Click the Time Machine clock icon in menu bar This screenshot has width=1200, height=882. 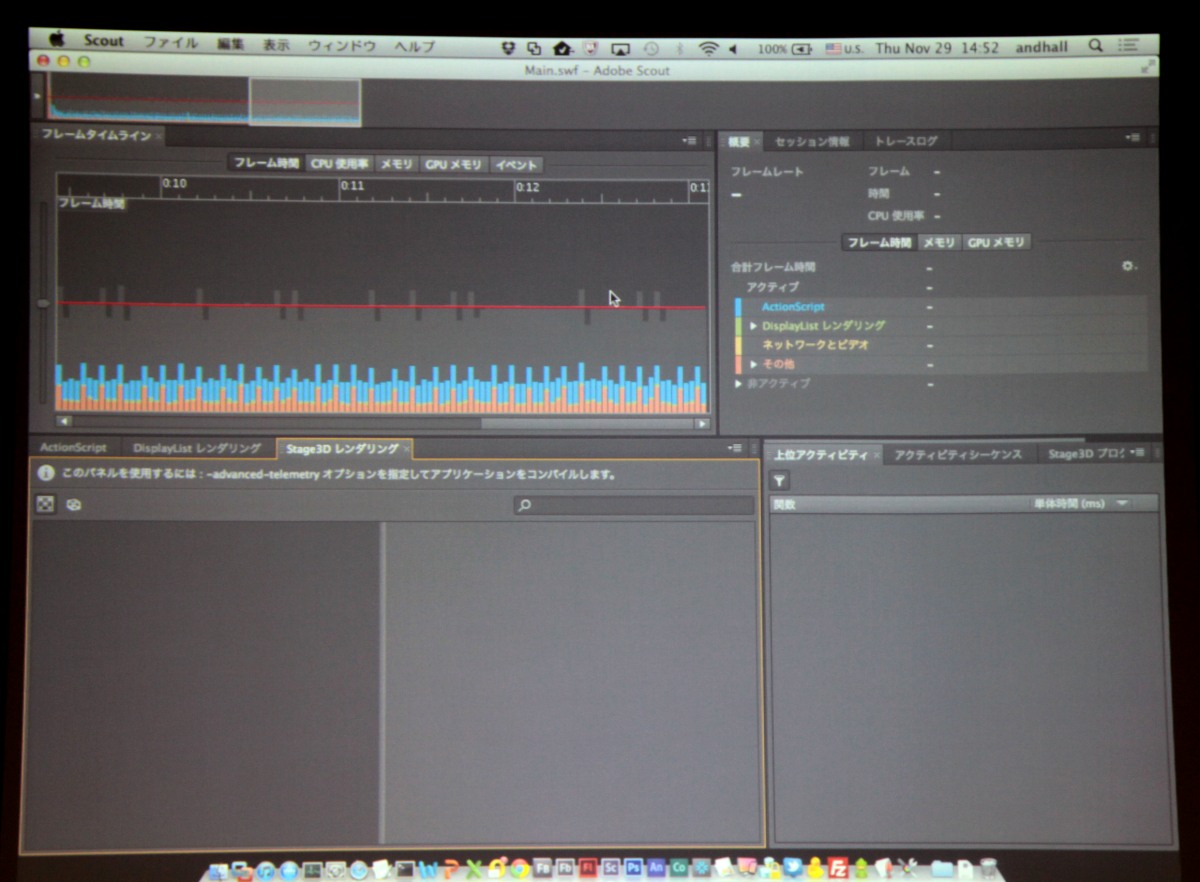pyautogui.click(x=650, y=48)
